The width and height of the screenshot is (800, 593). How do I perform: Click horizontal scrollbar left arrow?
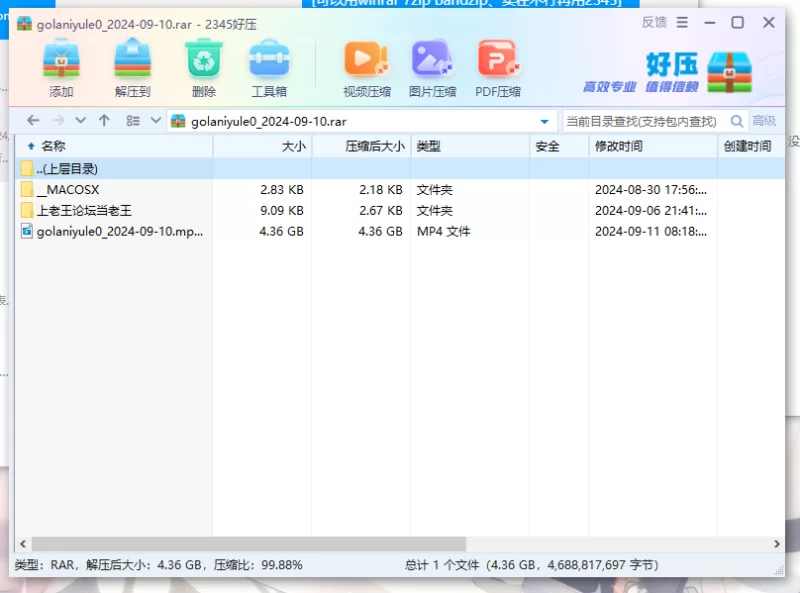click(23, 543)
